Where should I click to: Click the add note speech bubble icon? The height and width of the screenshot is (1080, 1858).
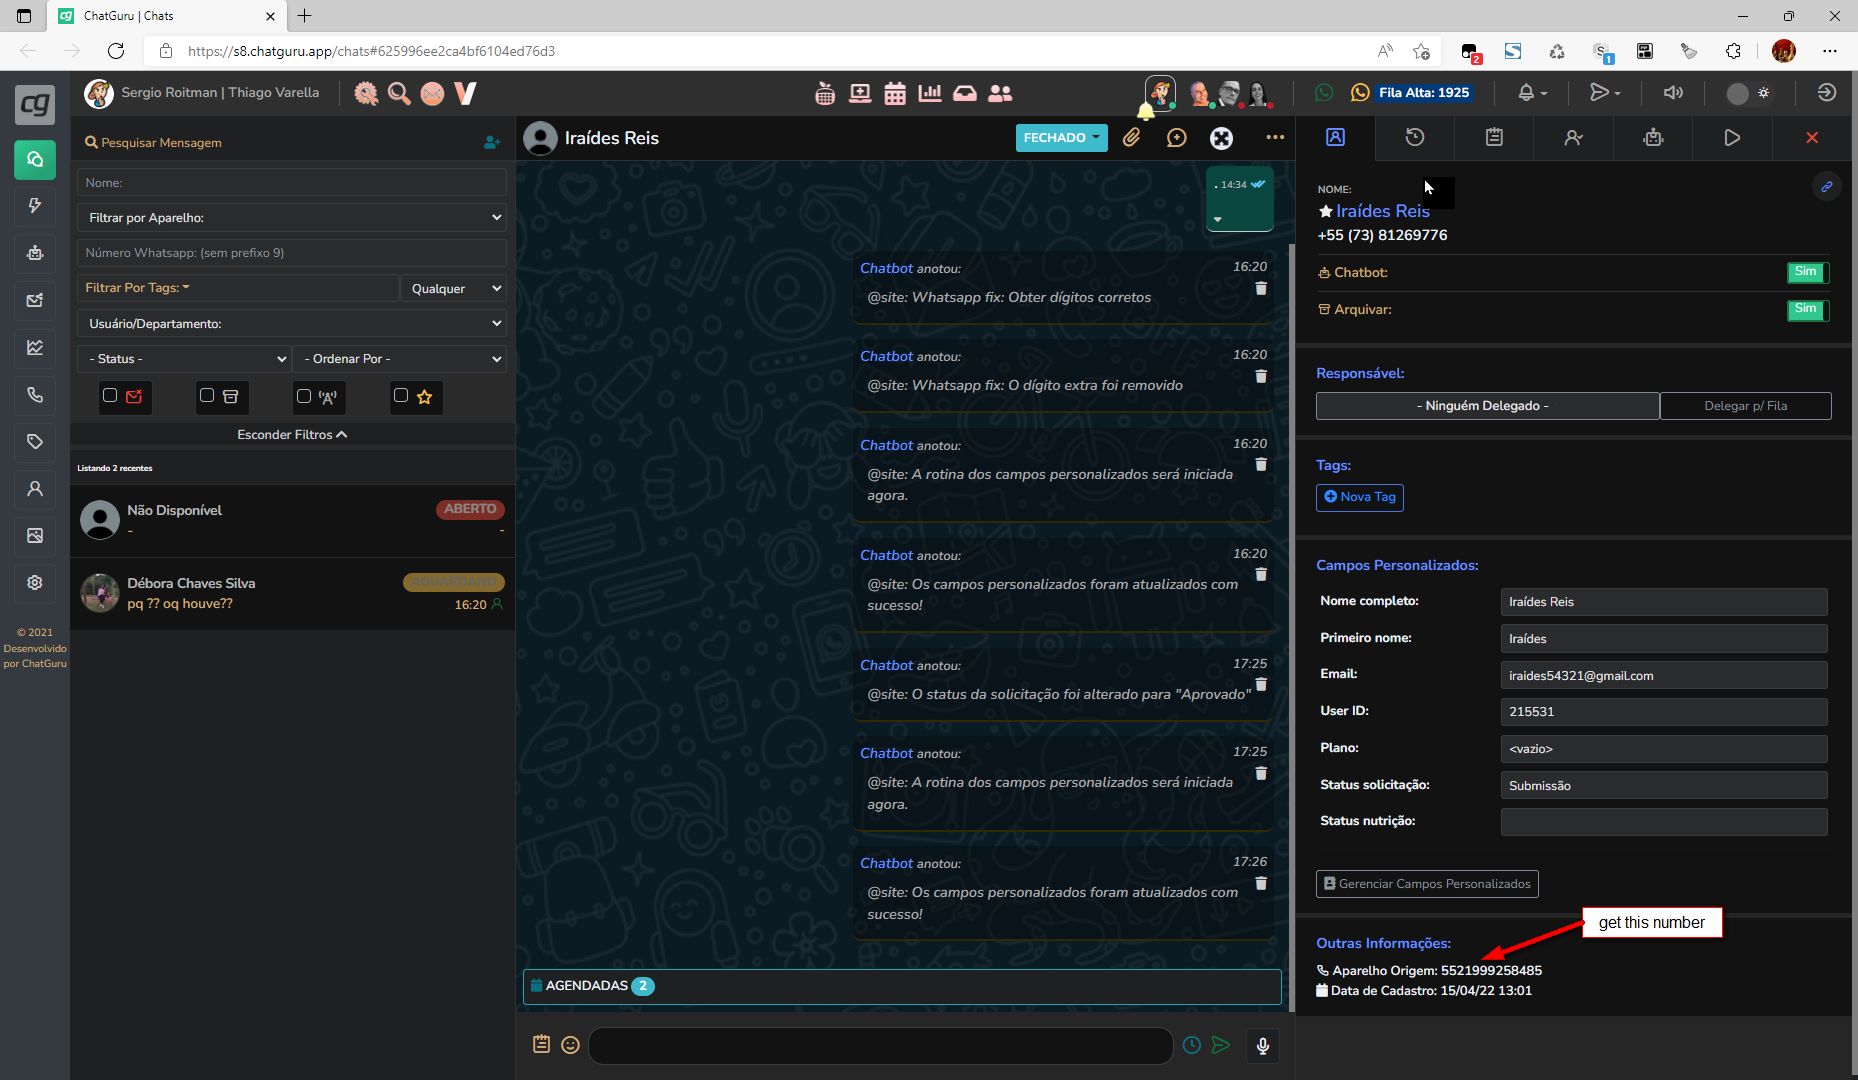[1176, 138]
